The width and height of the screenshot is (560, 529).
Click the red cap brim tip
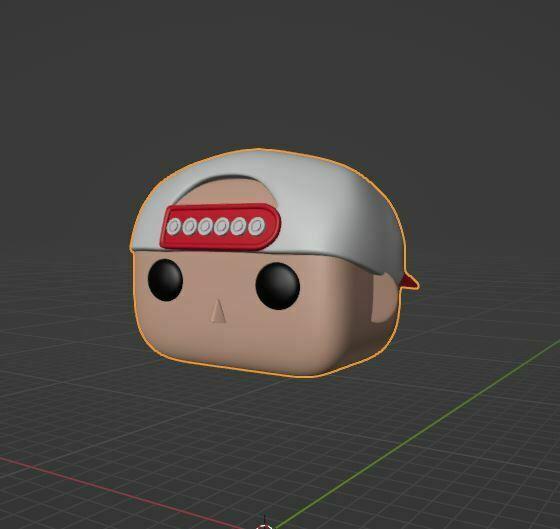[x=411, y=281]
